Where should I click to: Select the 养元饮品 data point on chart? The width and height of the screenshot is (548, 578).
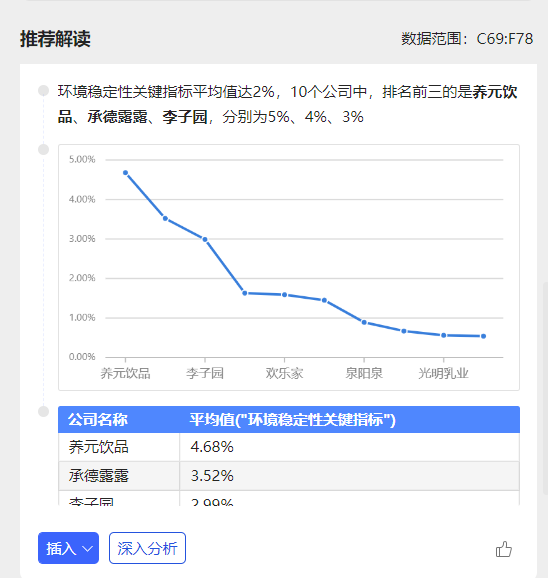click(x=125, y=173)
